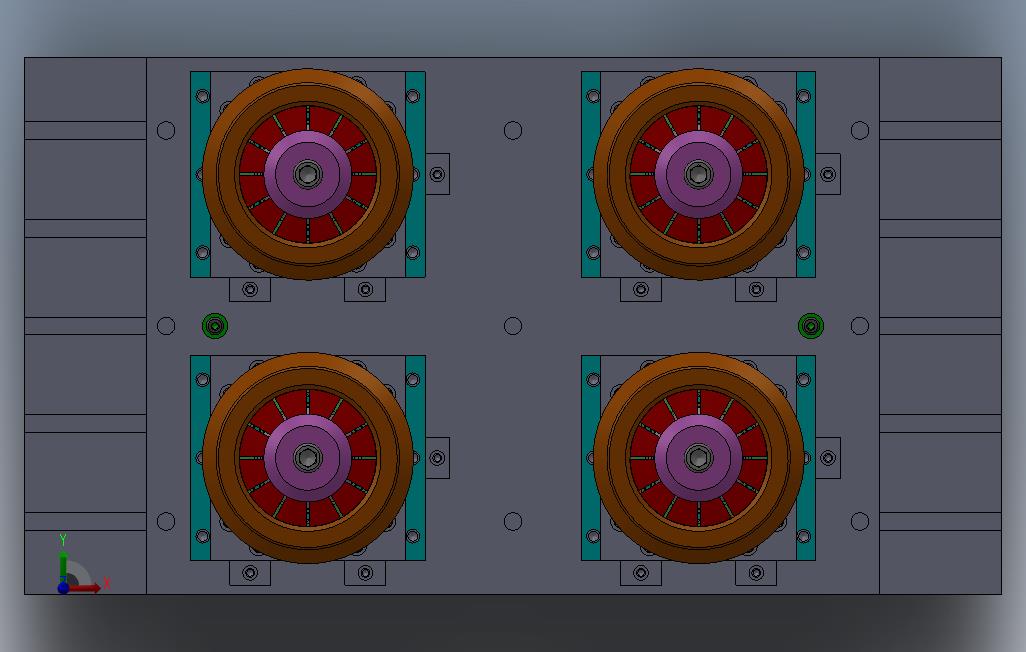Select the center hole in the plate's middle
This screenshot has width=1026, height=652.
click(x=513, y=326)
